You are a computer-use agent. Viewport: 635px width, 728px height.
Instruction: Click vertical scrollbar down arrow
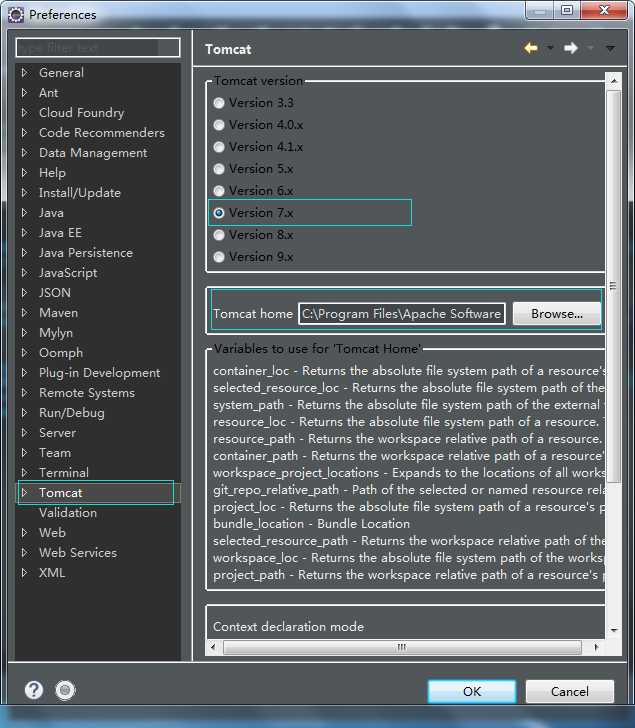click(x=614, y=630)
